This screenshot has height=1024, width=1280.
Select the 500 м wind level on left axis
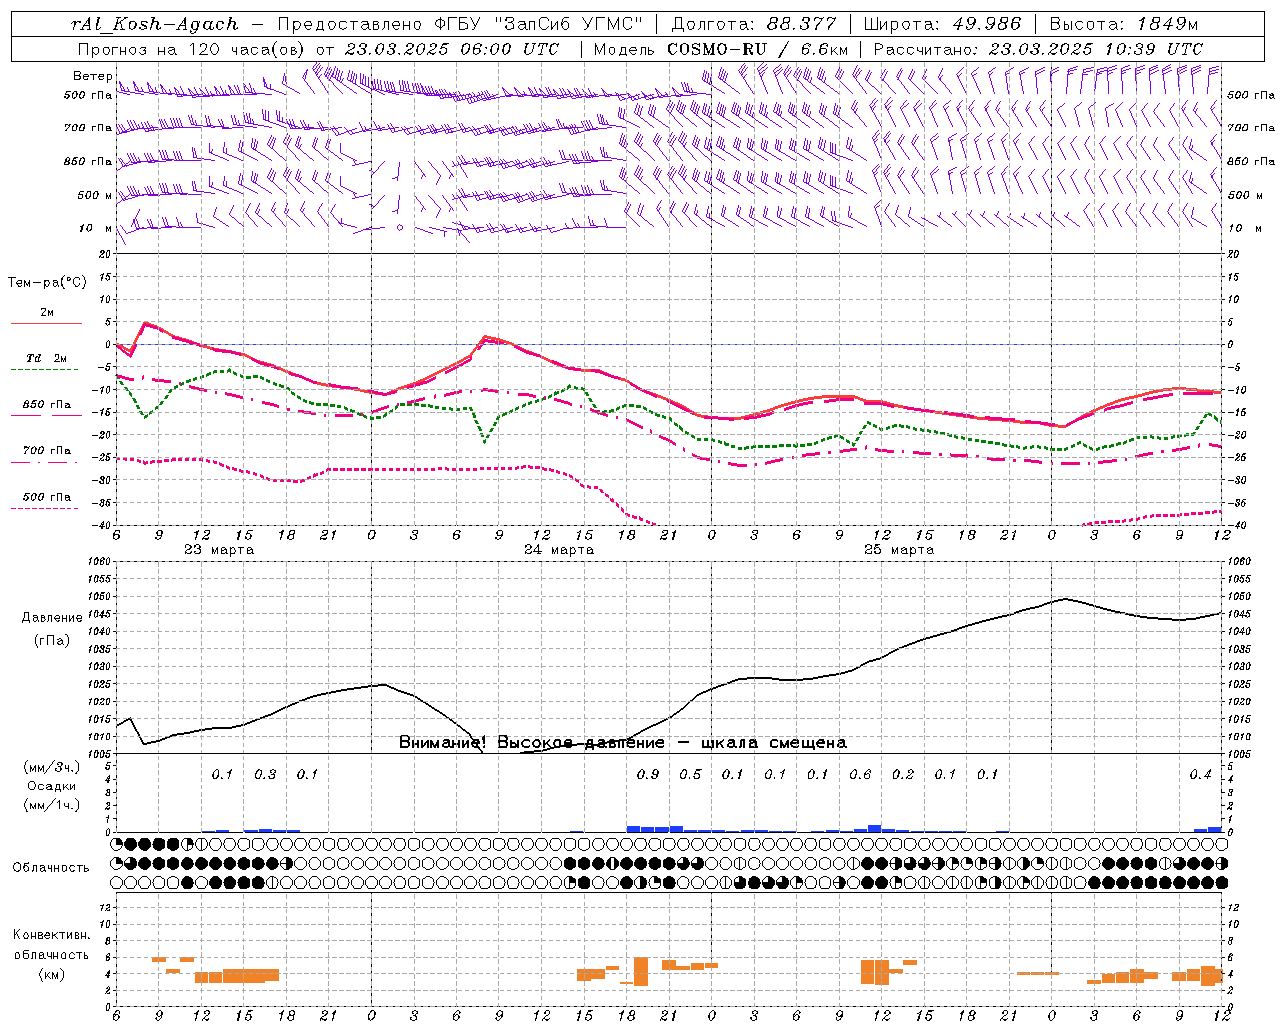[94, 195]
